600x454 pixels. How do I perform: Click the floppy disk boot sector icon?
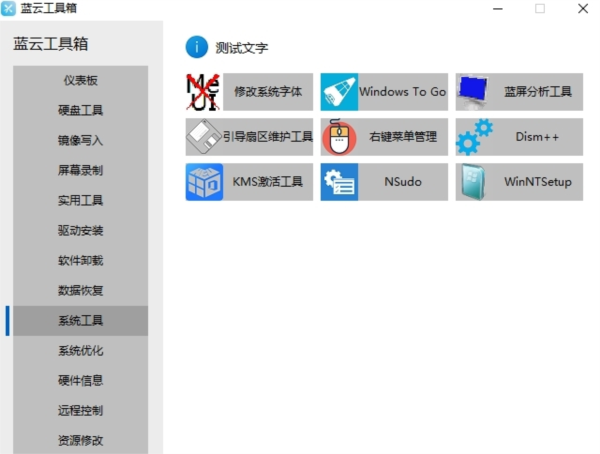pyautogui.click(x=204, y=137)
